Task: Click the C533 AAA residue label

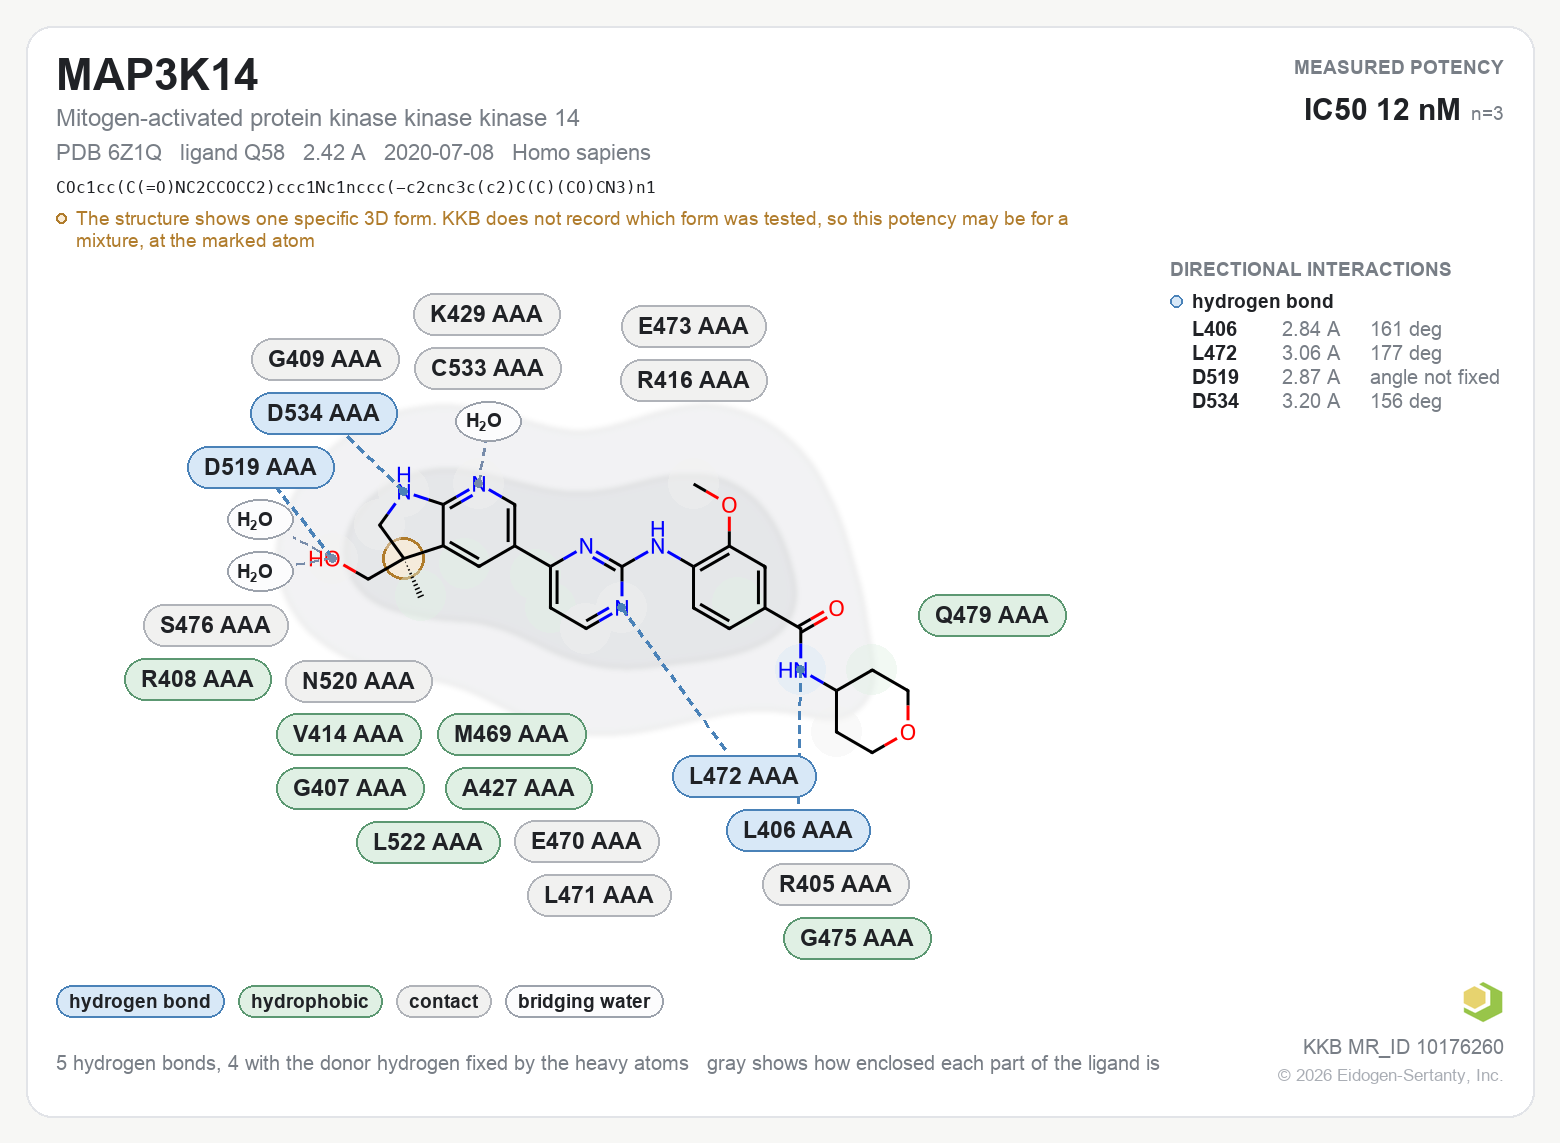Action: 488,368
